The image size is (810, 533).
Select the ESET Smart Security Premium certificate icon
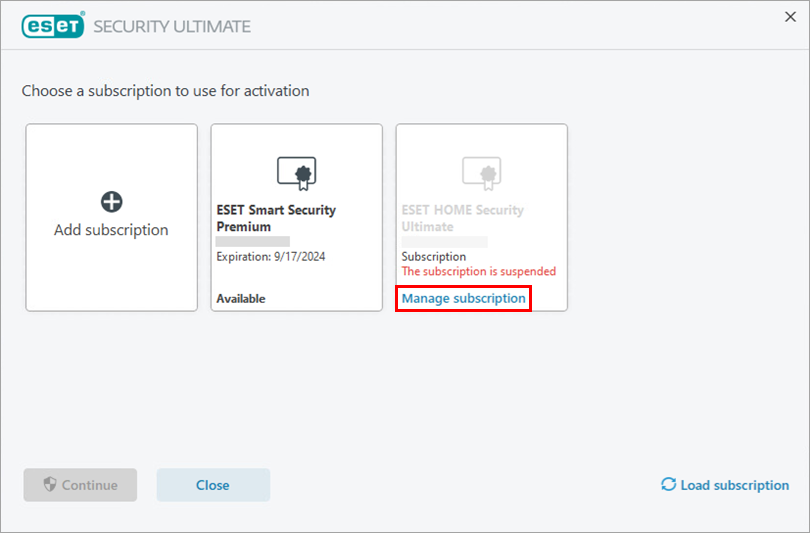(x=297, y=174)
